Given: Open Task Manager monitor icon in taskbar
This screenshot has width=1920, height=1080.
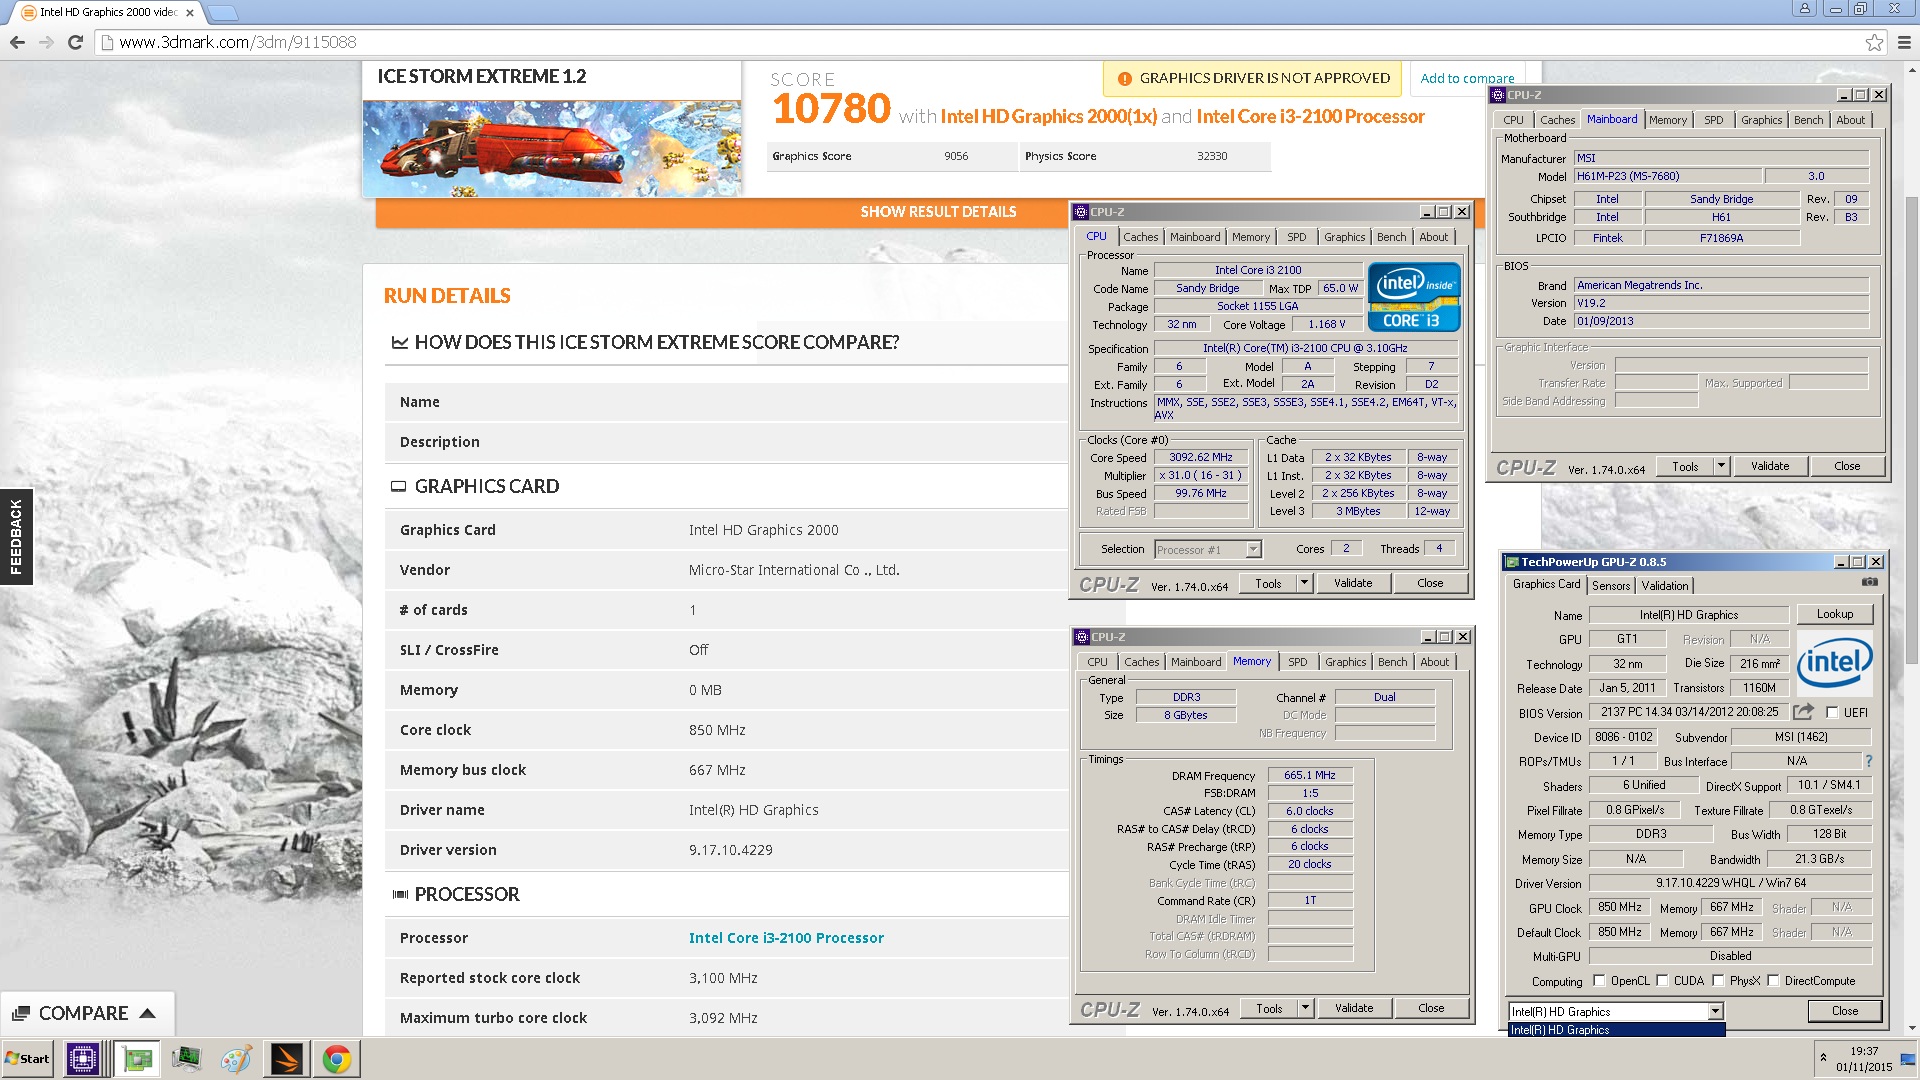Looking at the screenshot, I should (186, 1059).
